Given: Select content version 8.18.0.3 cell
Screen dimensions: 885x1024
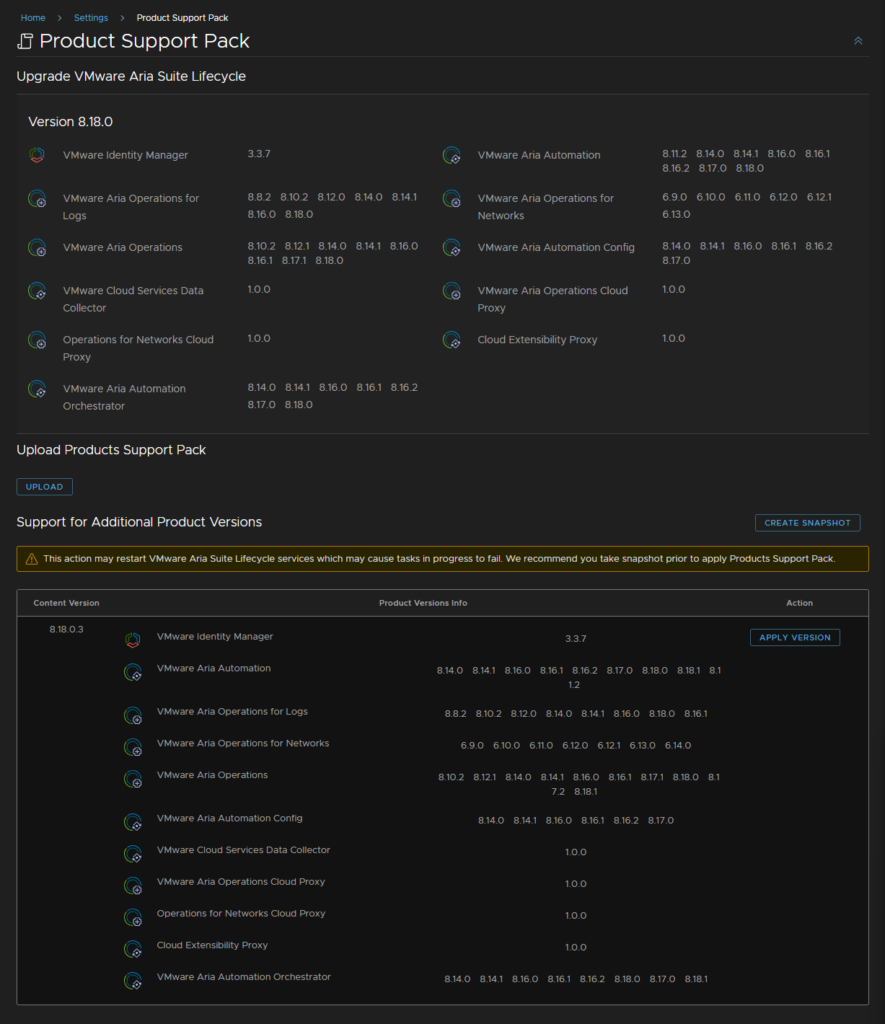Looking at the screenshot, I should pos(66,630).
